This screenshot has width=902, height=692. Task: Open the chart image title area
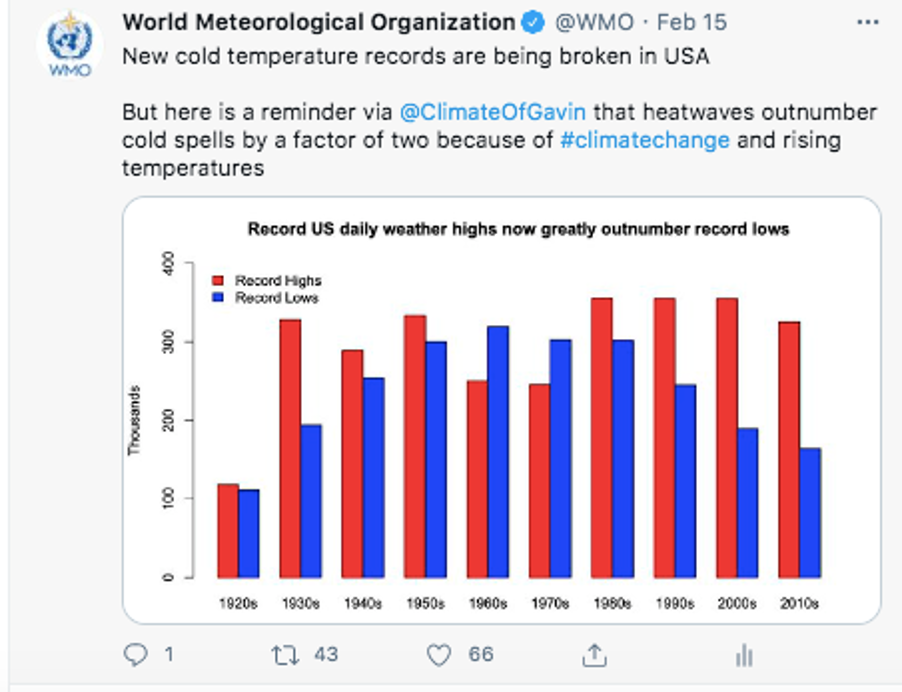point(518,229)
